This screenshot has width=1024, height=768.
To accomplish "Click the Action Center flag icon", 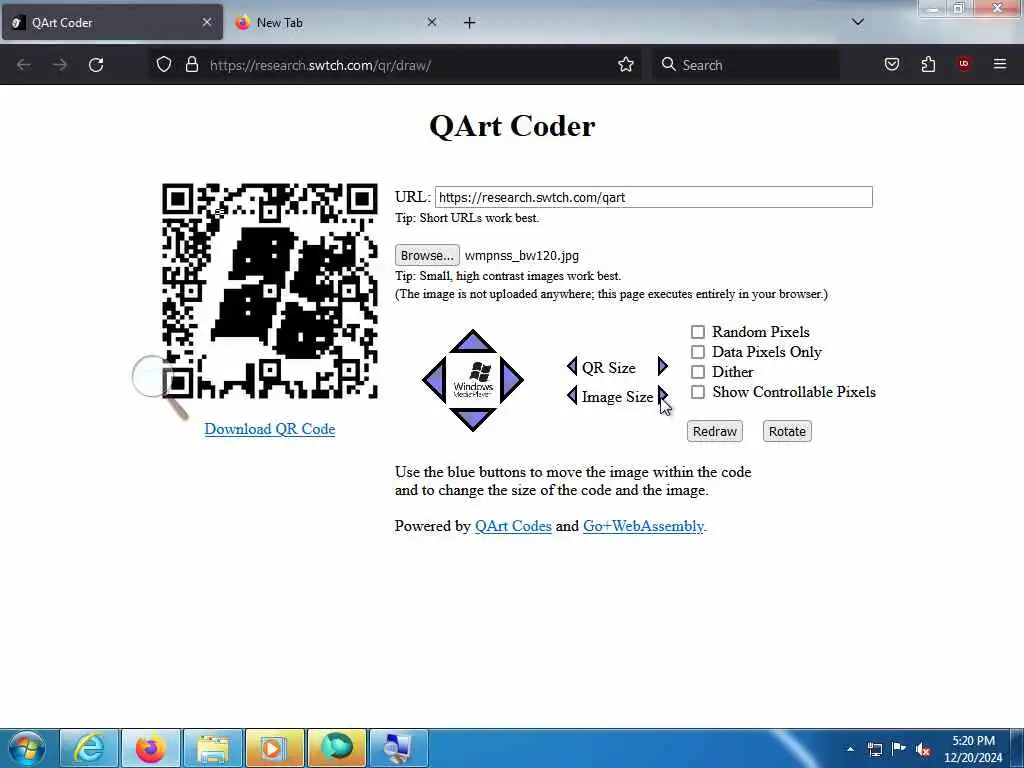I will point(899,749).
